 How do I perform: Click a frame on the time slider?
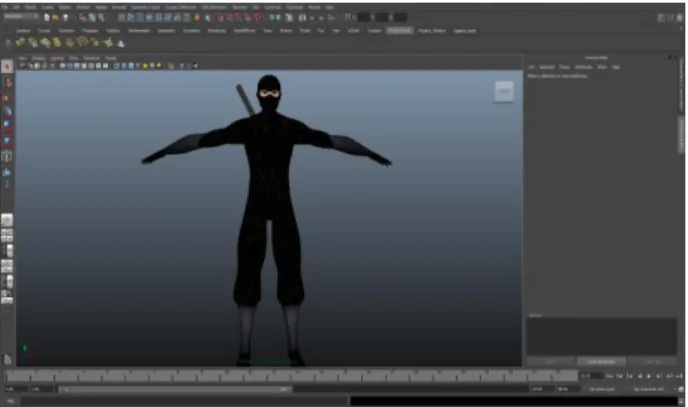point(291,376)
